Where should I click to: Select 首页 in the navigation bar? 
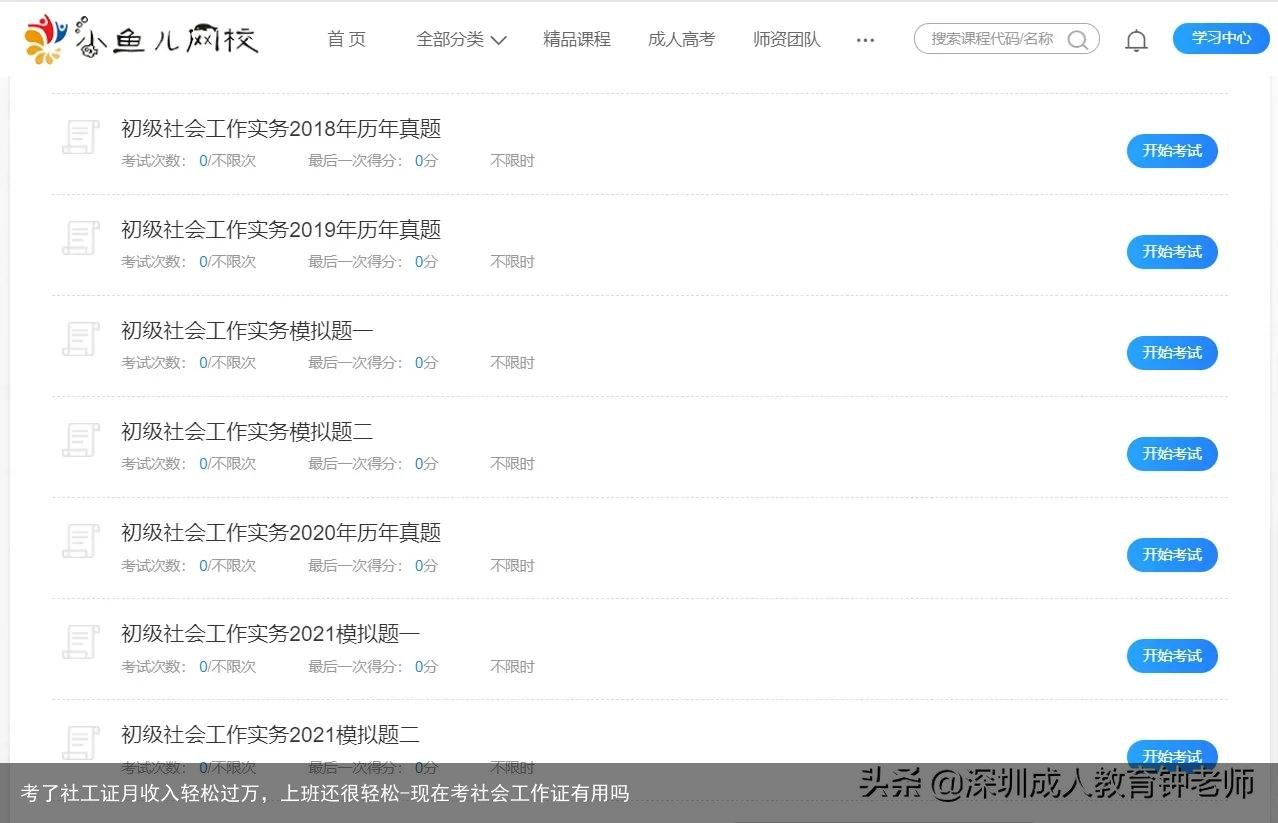click(345, 39)
